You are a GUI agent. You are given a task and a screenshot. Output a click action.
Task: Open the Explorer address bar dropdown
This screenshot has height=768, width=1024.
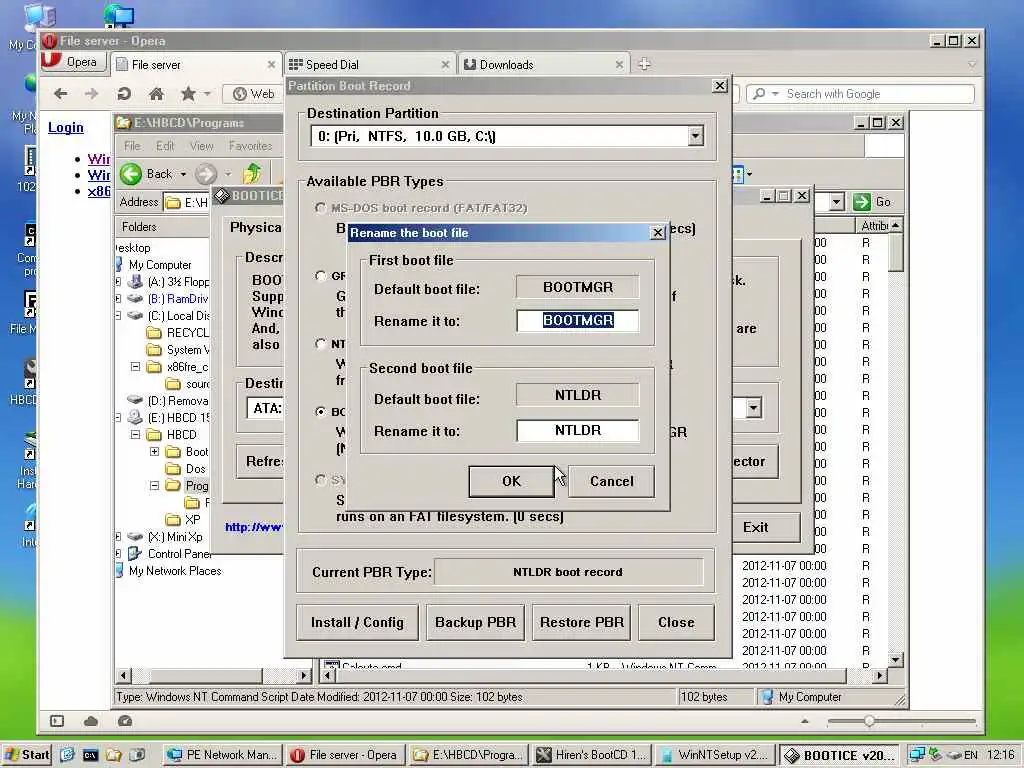[837, 202]
